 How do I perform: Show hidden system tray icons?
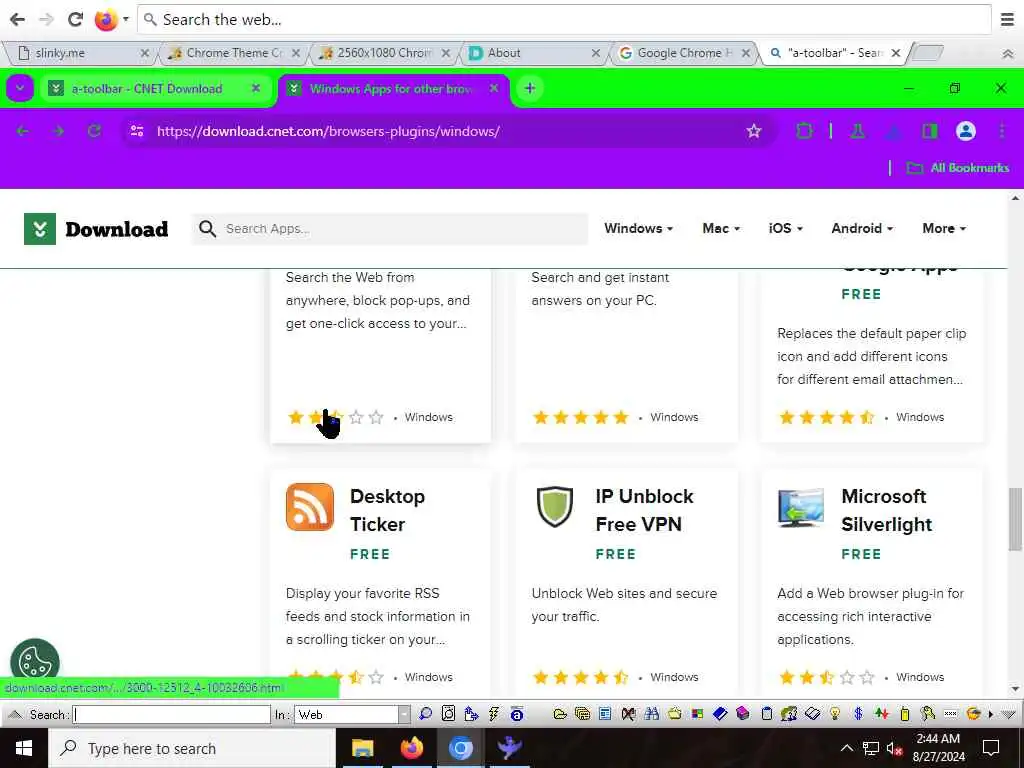[x=846, y=748]
